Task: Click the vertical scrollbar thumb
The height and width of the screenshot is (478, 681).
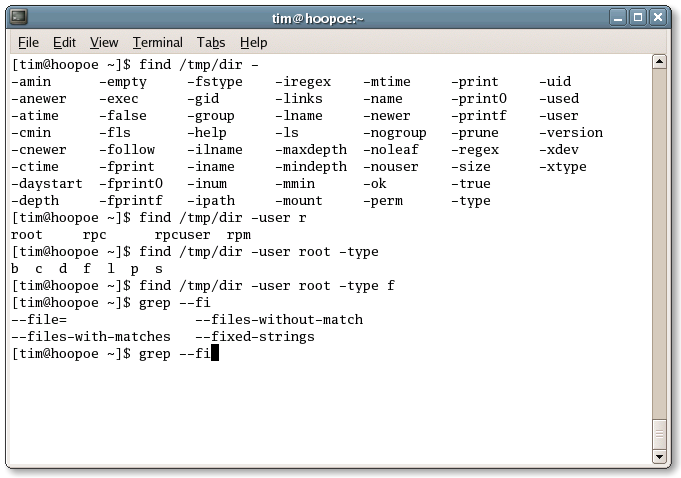Action: [x=659, y=434]
